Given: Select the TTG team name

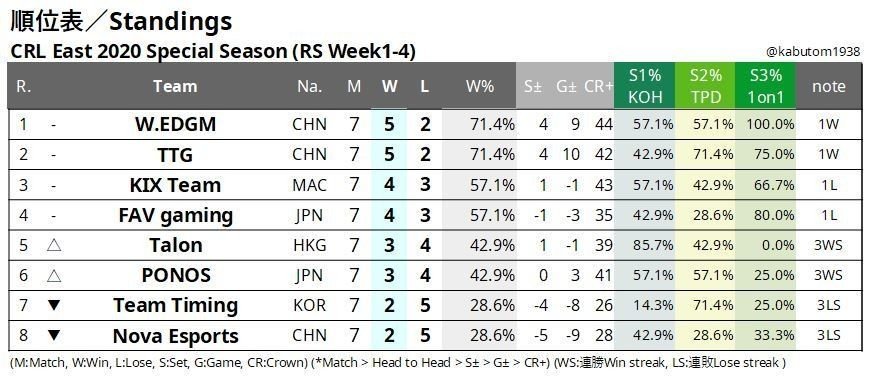Looking at the screenshot, I should point(175,154).
